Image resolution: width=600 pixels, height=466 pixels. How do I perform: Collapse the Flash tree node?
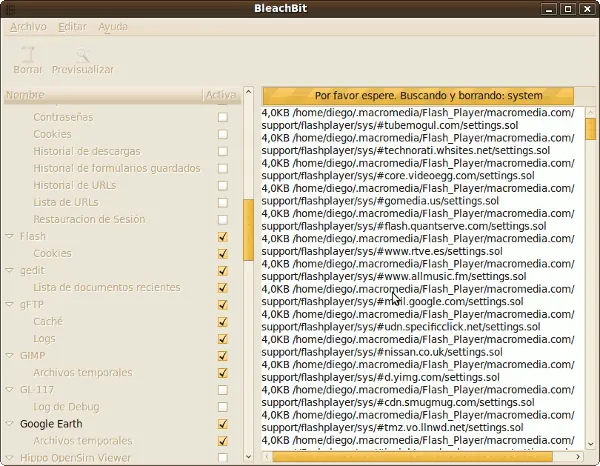tap(10, 236)
